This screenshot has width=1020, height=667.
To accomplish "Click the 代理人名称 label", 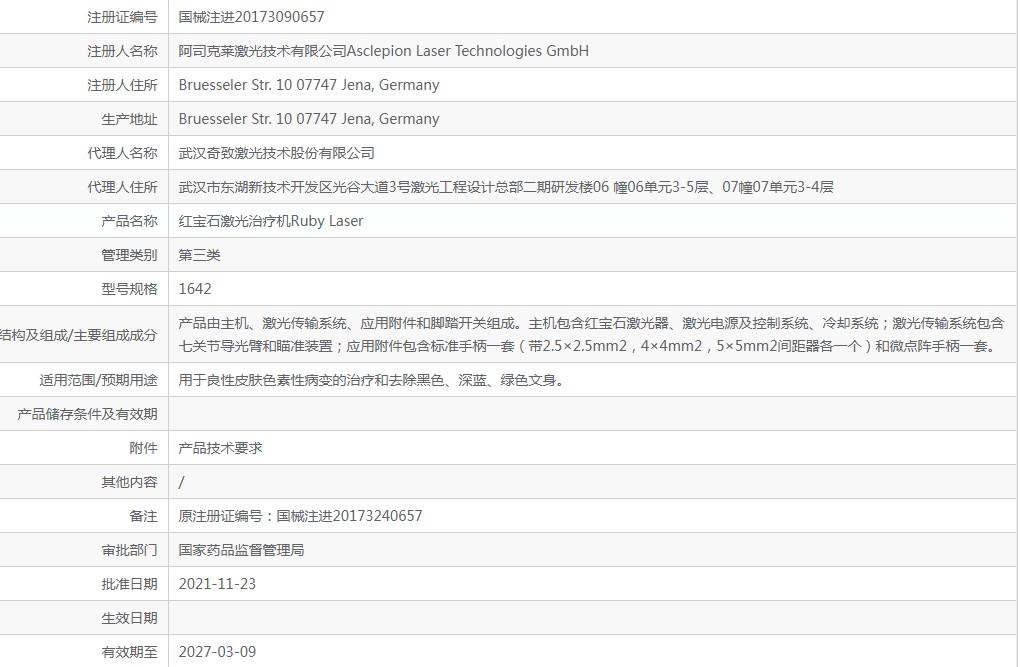I will click(x=122, y=153).
